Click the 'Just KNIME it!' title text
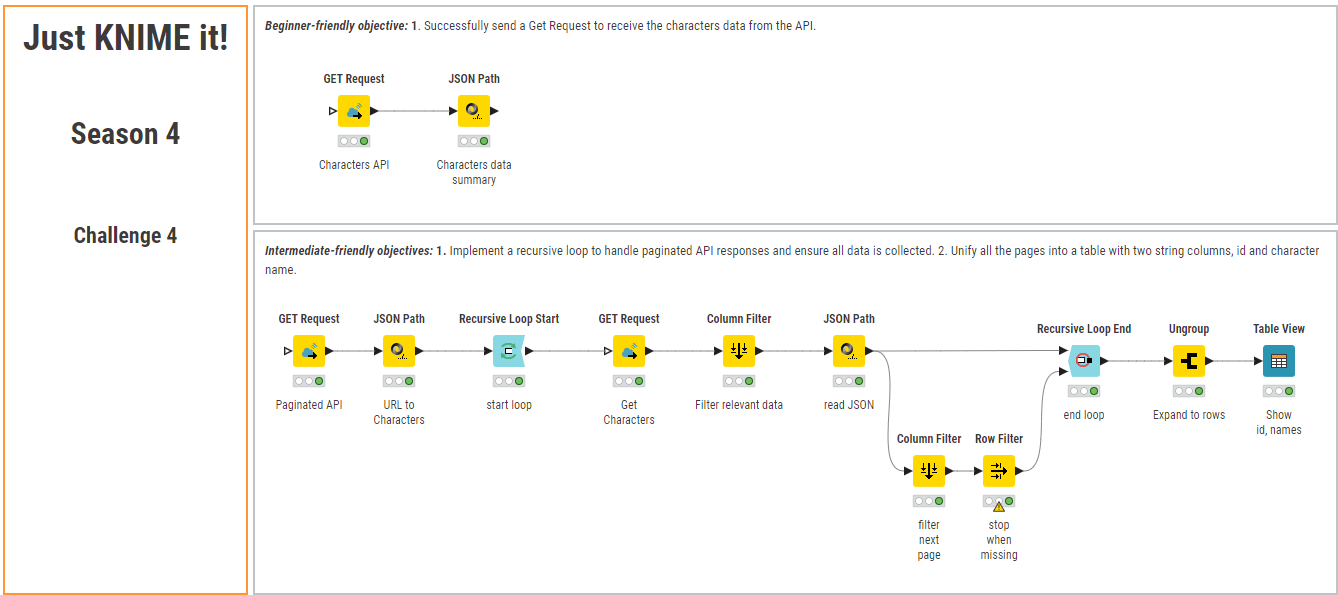 (x=126, y=38)
